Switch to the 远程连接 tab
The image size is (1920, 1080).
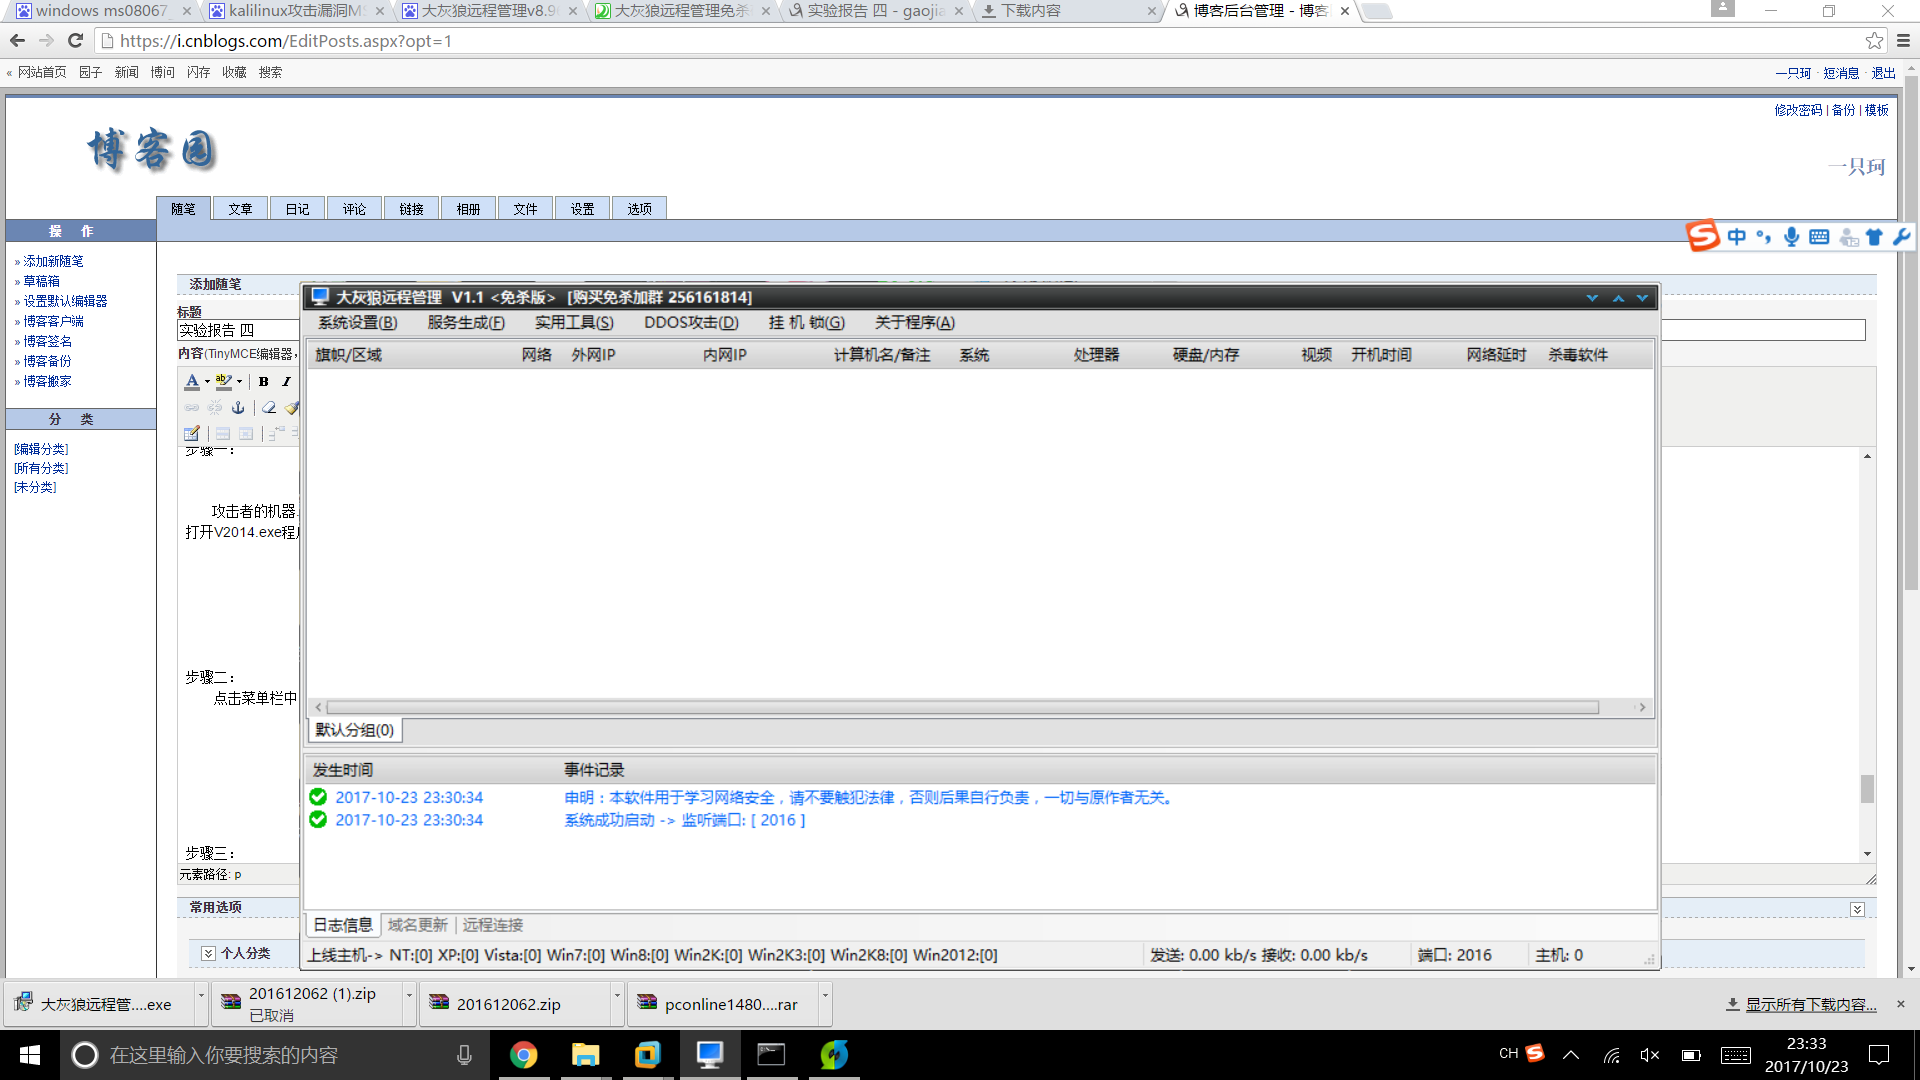pyautogui.click(x=492, y=925)
